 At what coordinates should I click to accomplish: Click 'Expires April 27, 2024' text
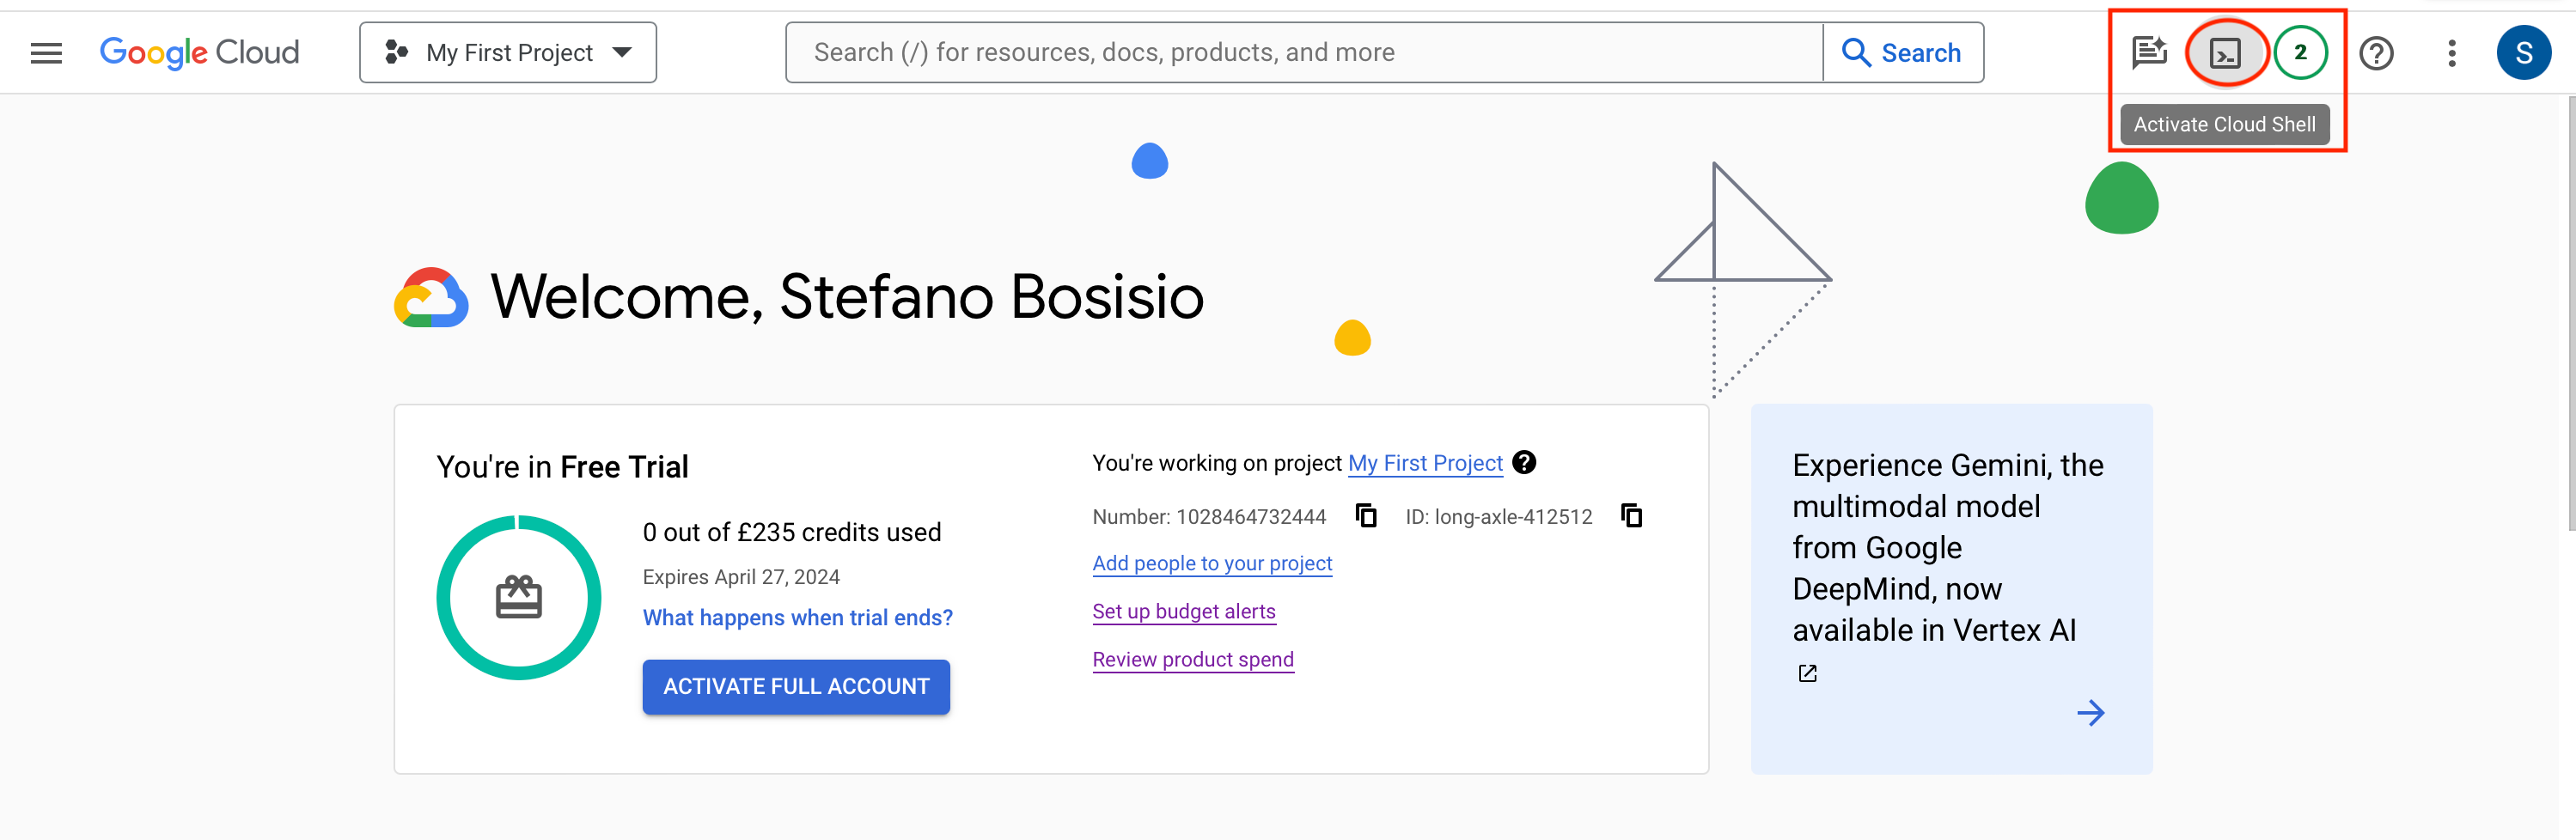741,577
